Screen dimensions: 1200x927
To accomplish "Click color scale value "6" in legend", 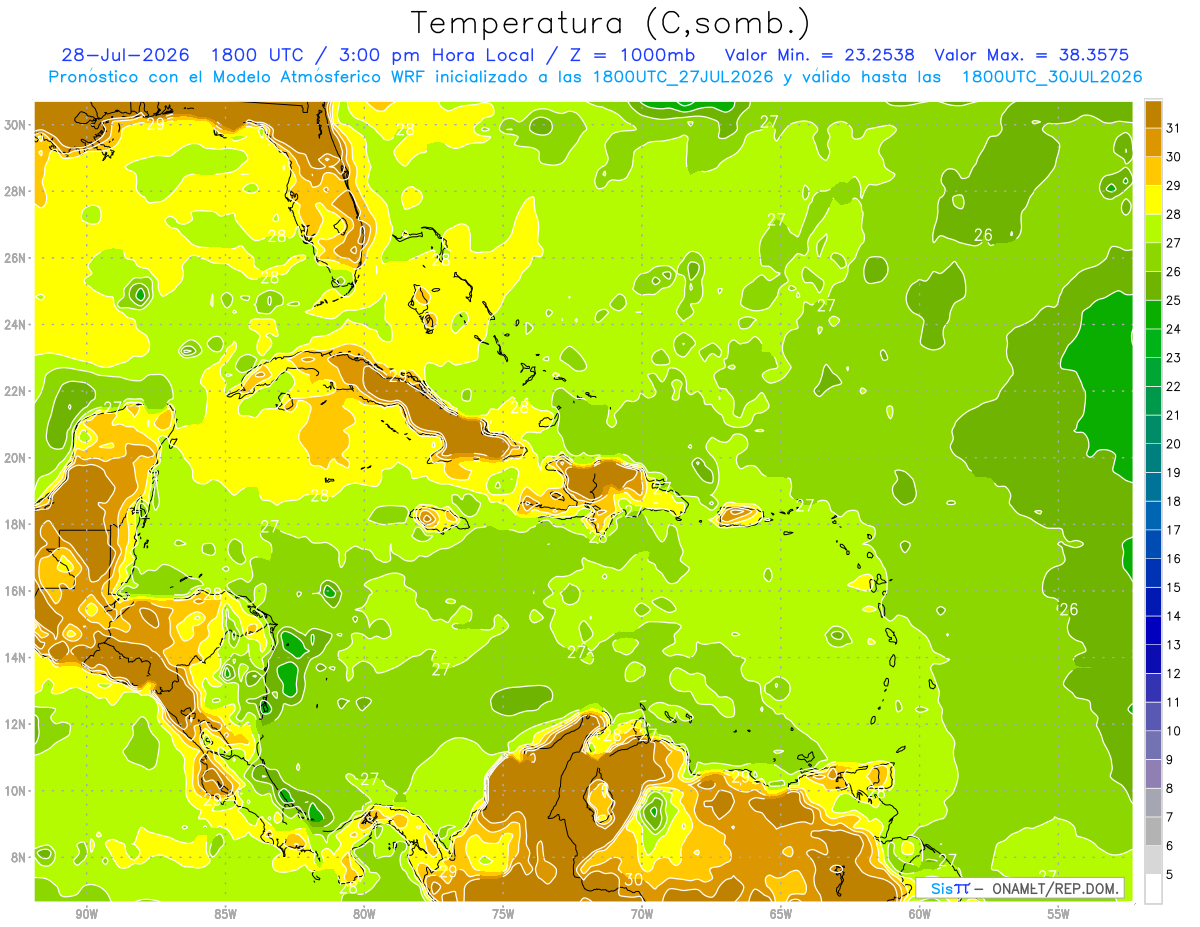I will (x=1170, y=846).
